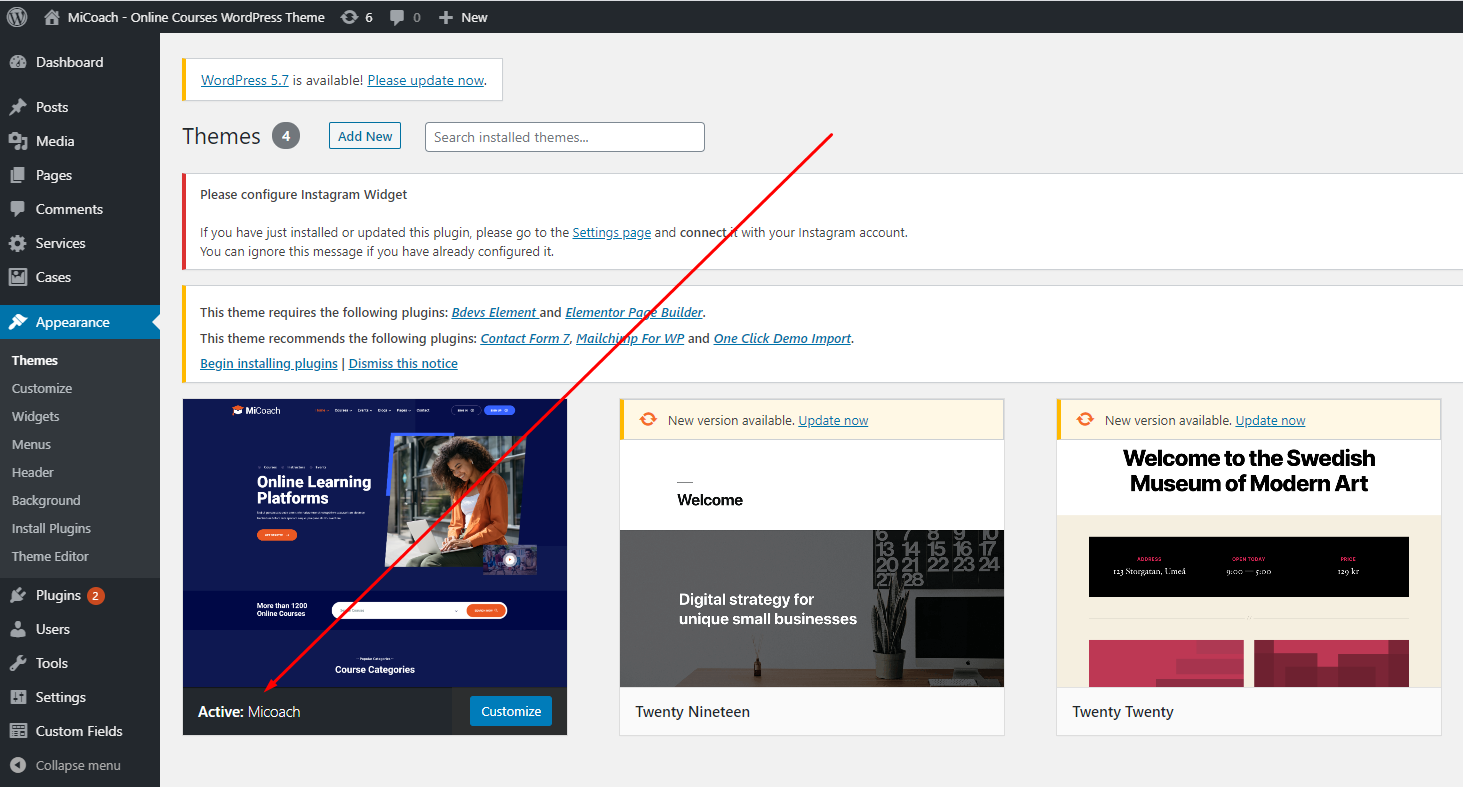Viewport: 1463px width, 787px height.
Task: Open the Theme Editor submenu item
Action: point(50,556)
